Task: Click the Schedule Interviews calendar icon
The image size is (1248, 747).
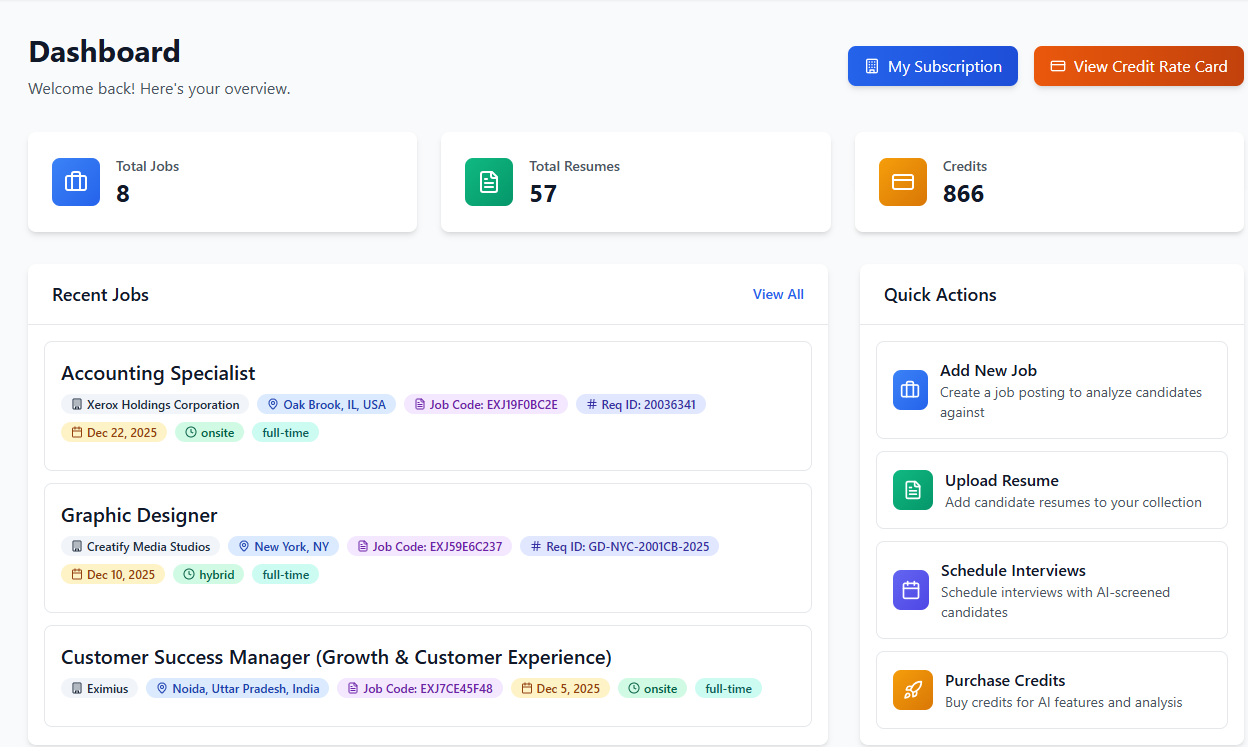Action: pos(911,590)
